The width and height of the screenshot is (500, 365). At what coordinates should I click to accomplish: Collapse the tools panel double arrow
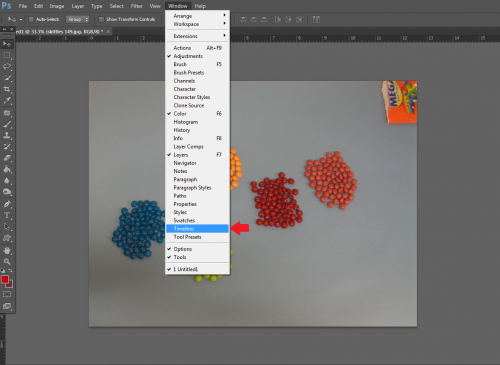point(4,29)
